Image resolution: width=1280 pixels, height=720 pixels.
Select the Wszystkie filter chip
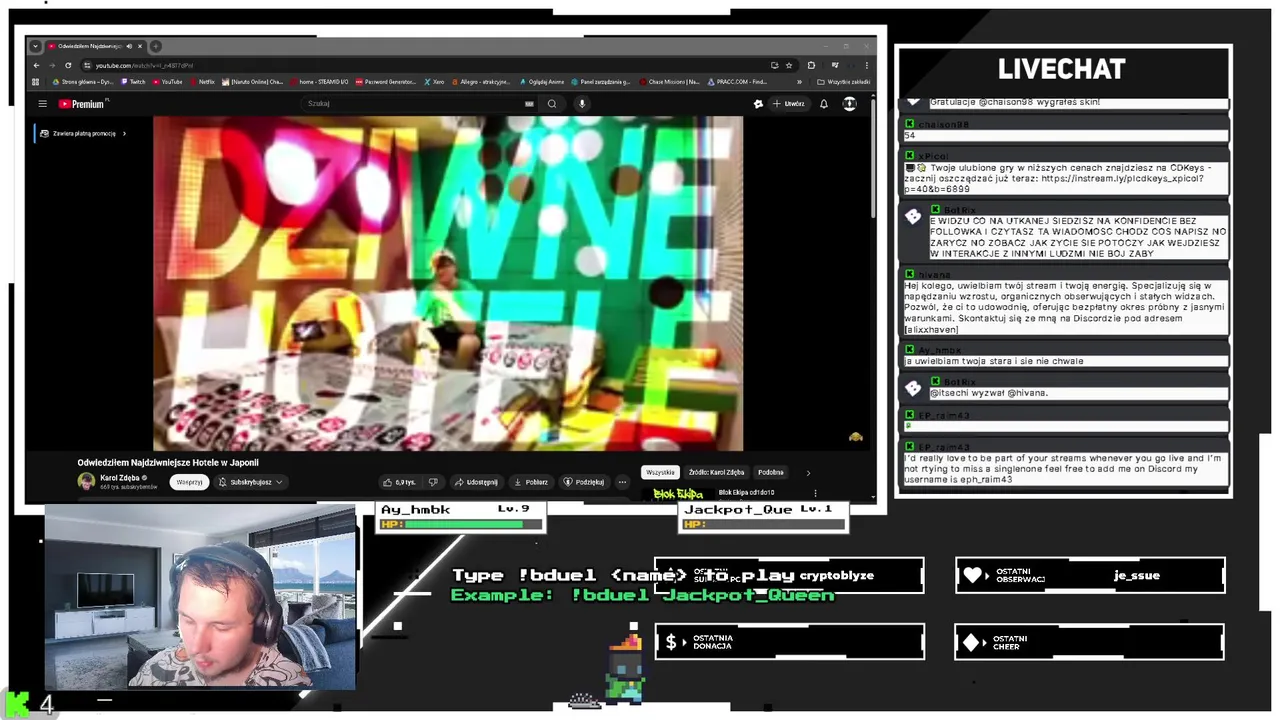(660, 472)
